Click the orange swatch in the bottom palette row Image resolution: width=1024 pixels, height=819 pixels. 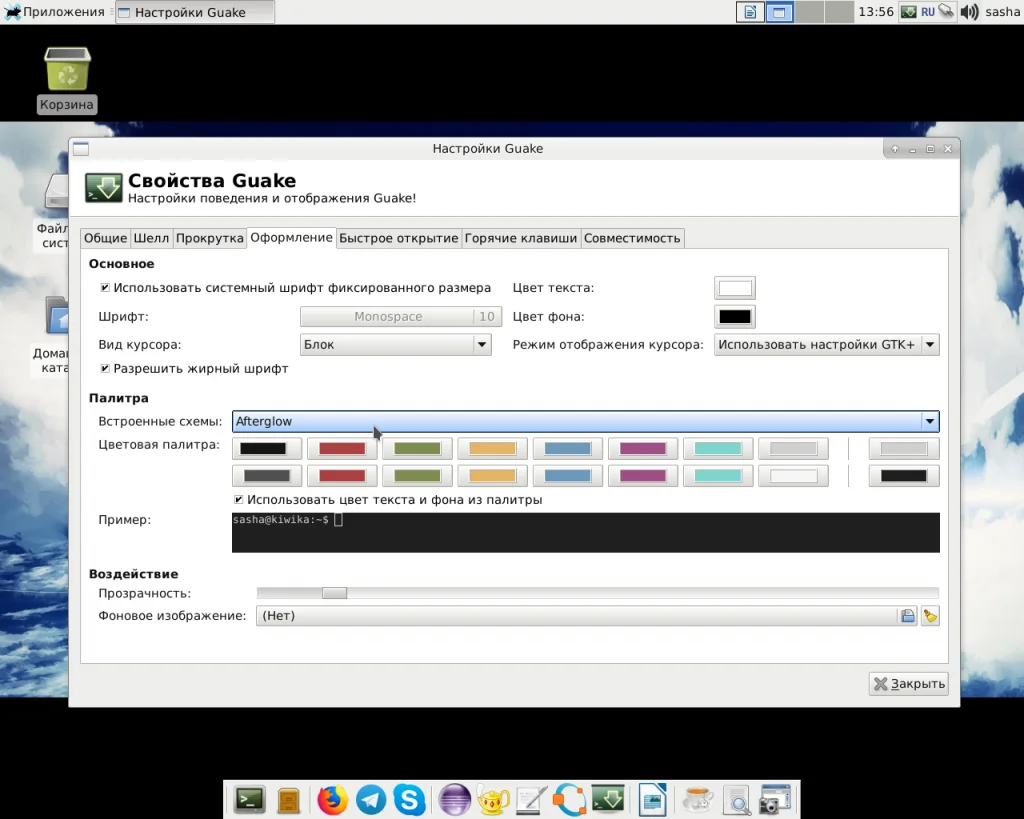pyautogui.click(x=492, y=476)
